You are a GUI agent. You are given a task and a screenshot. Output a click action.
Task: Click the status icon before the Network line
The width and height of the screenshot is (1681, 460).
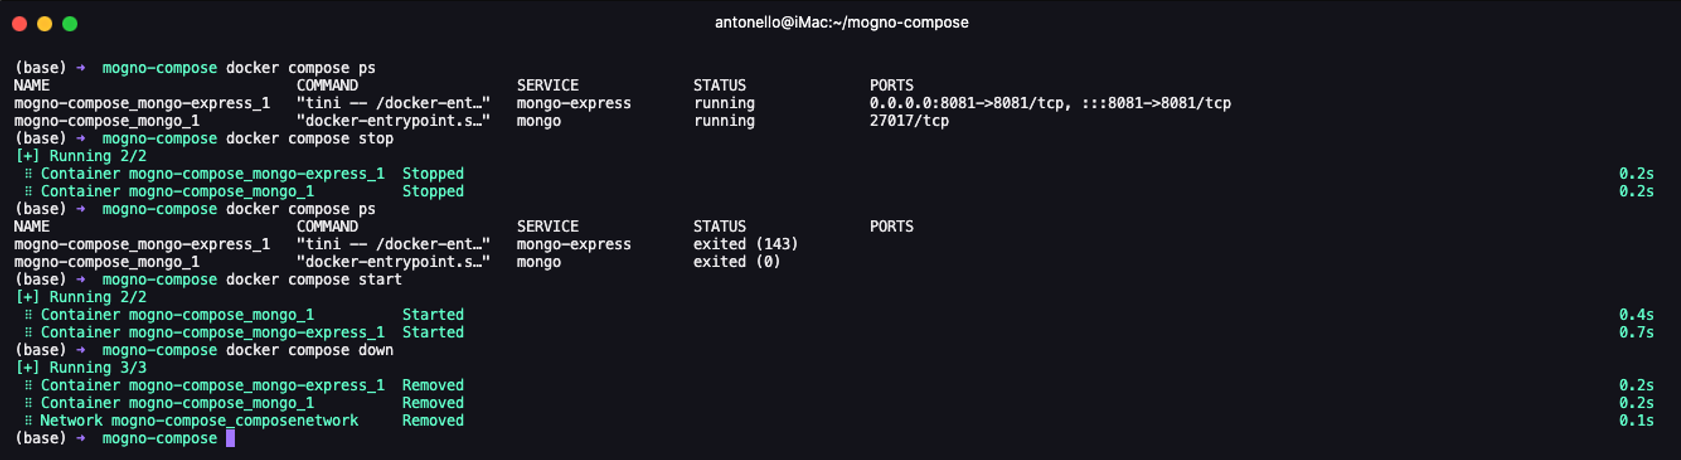tap(28, 421)
